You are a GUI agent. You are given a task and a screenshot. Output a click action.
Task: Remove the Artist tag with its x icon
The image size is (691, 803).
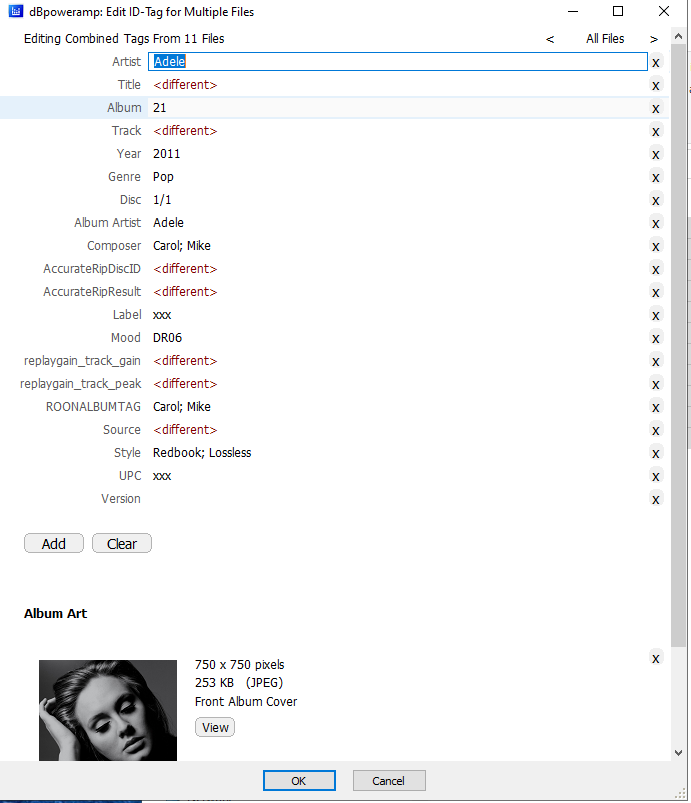point(656,62)
